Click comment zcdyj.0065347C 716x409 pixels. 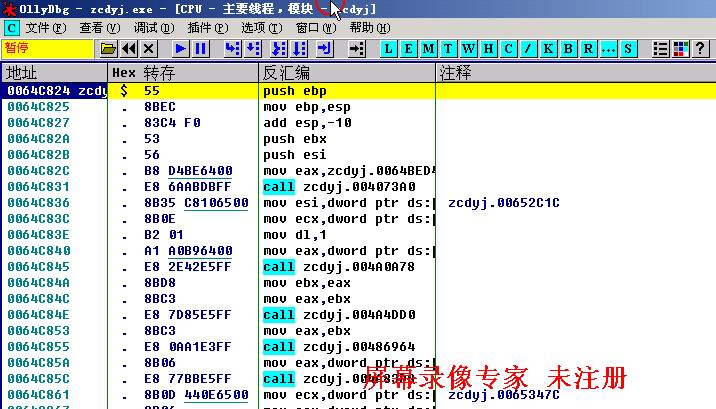coord(504,394)
